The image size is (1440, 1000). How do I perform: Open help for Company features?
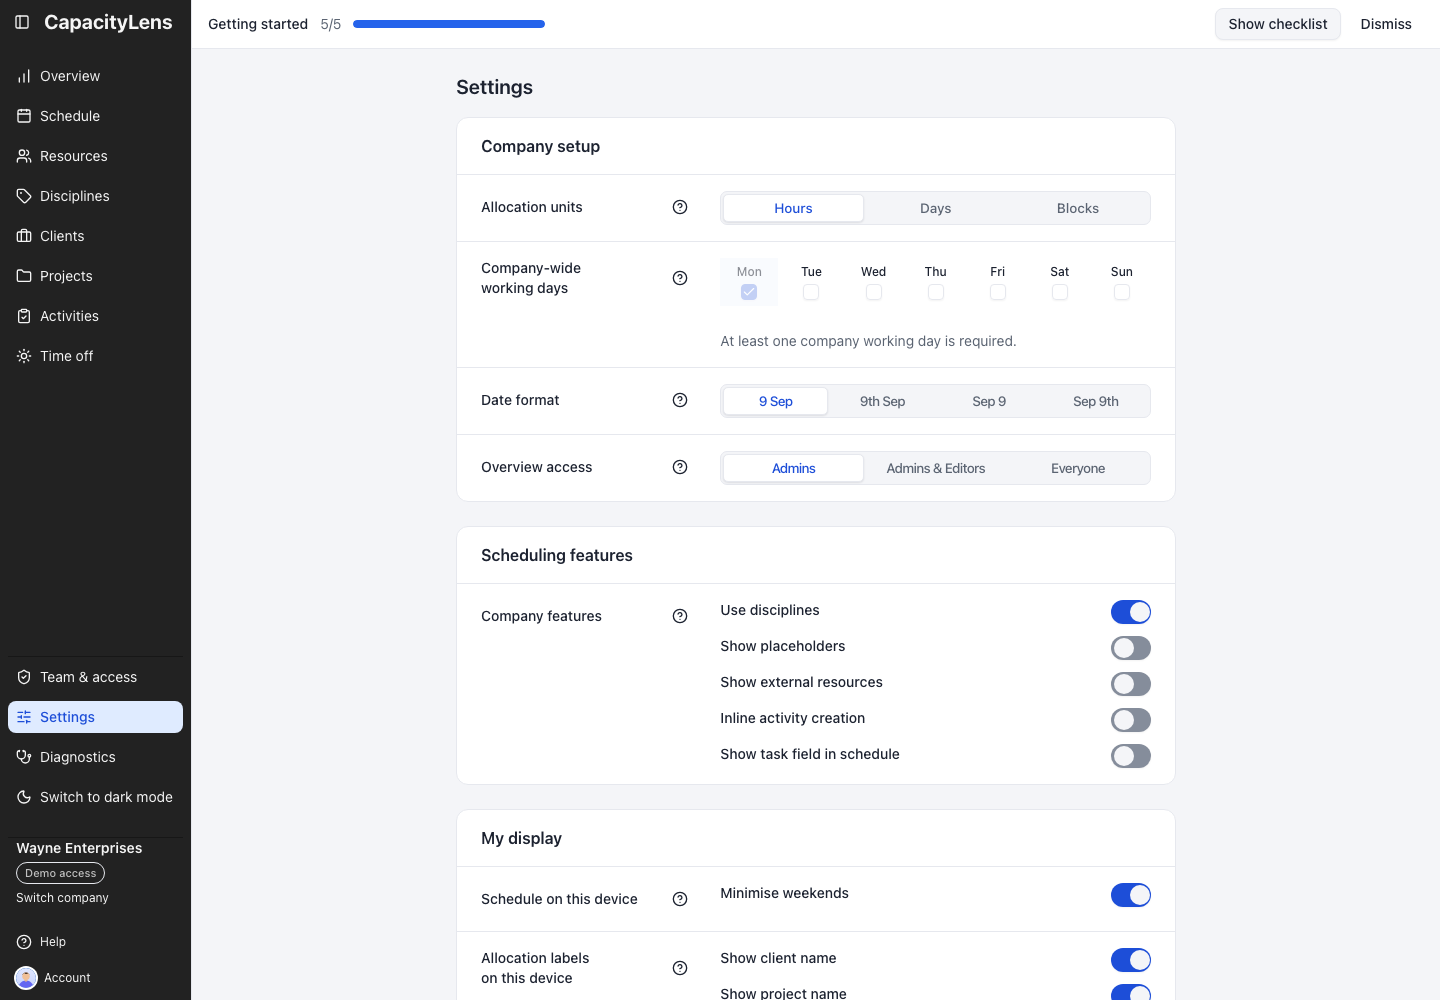[680, 616]
